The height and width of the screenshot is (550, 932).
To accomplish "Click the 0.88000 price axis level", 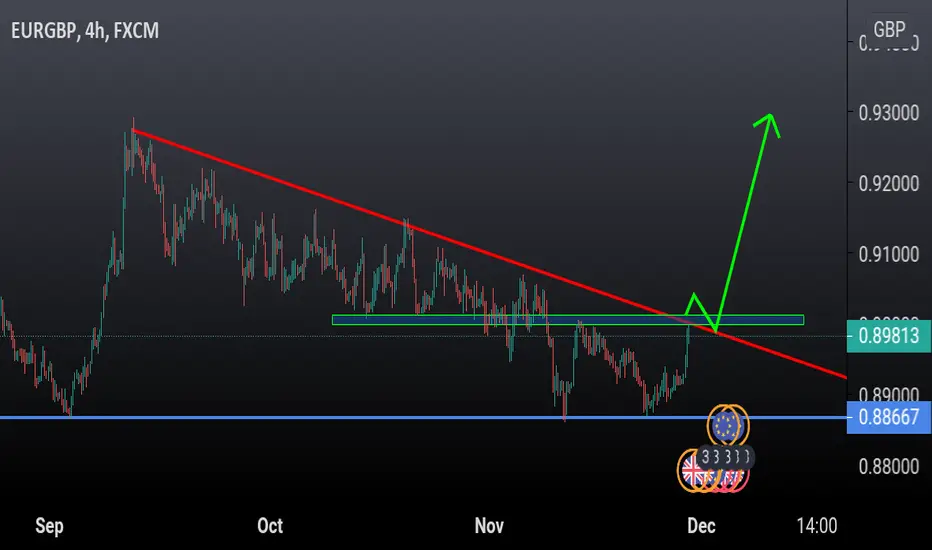I will (889, 466).
